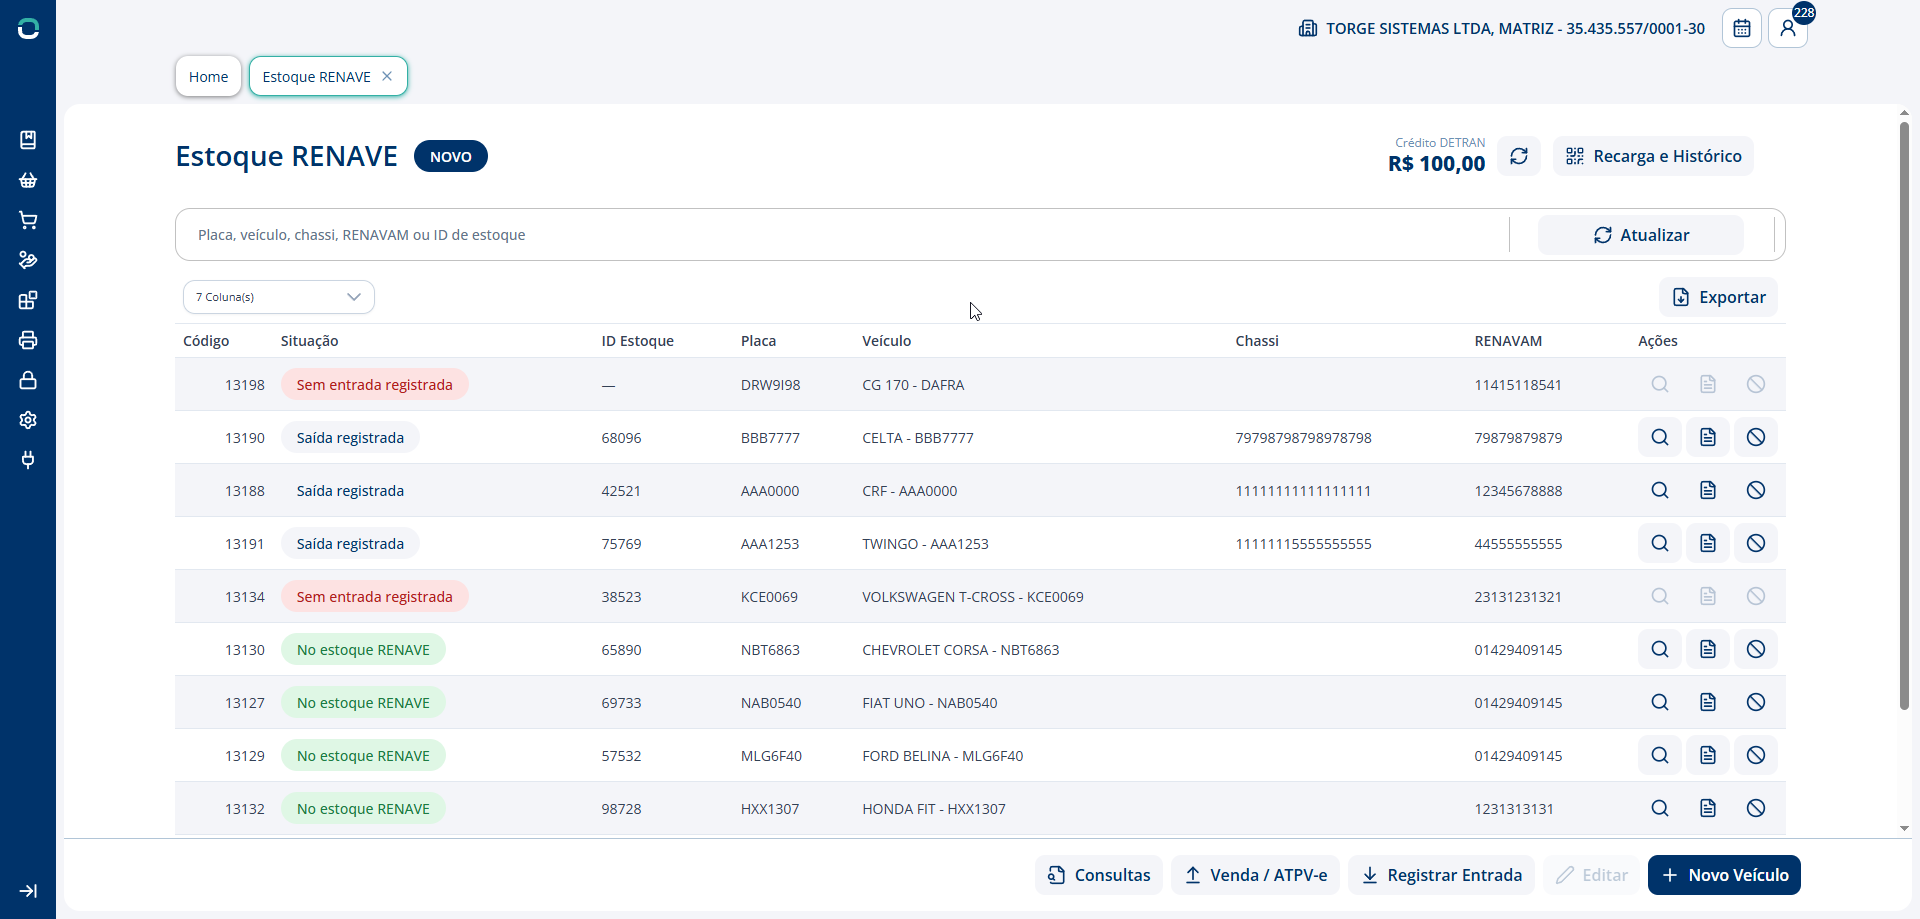The height and width of the screenshot is (919, 1920).
Task: Open the basket icon in the sidebar
Action: click(28, 180)
